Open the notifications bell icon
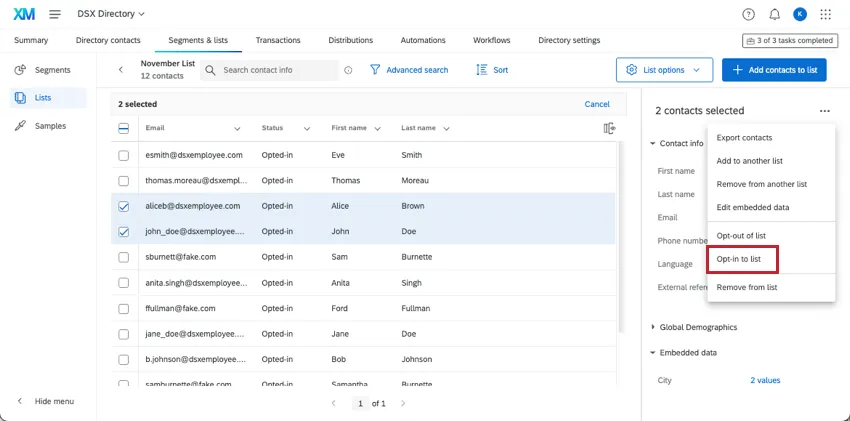This screenshot has height=421, width=850. coord(775,14)
